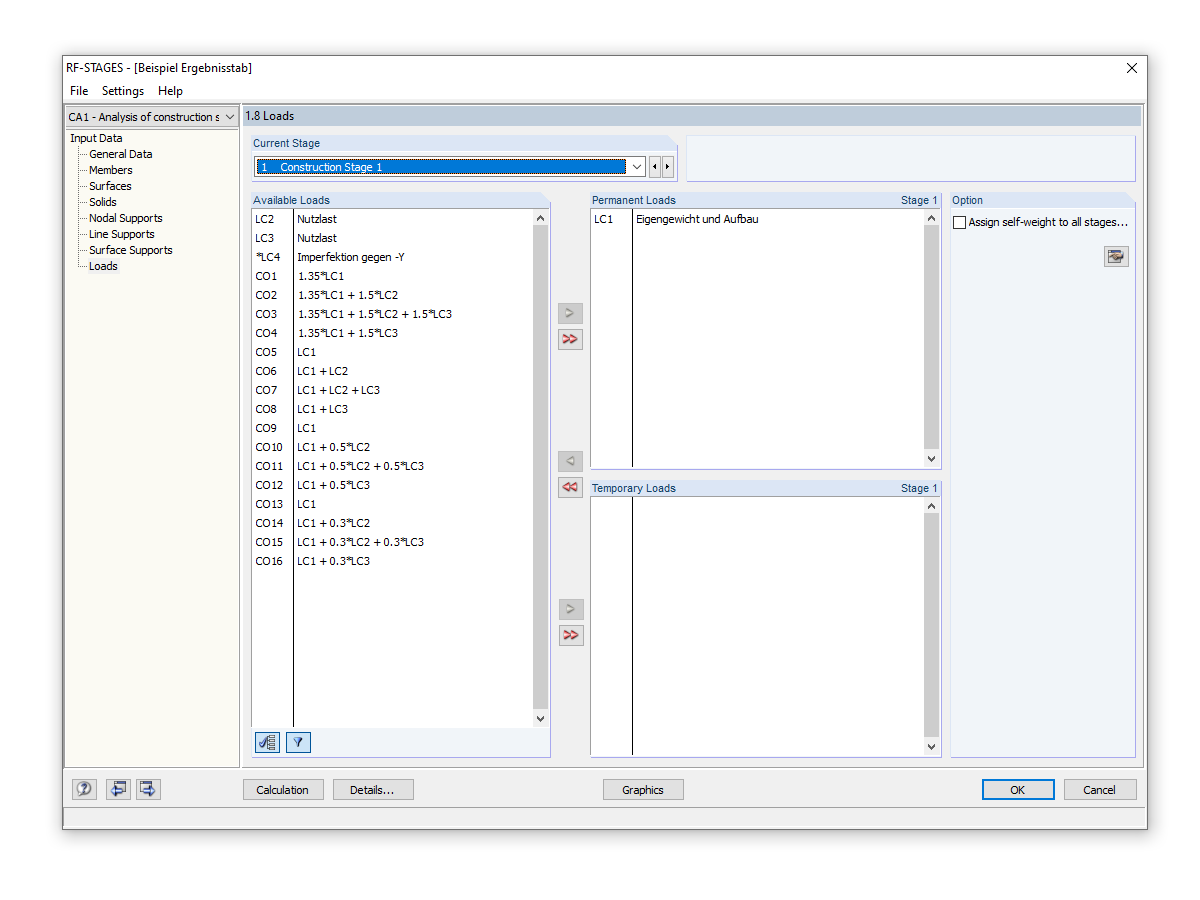Select Surface Supports in the tree
This screenshot has width=1200, height=900.
[131, 250]
